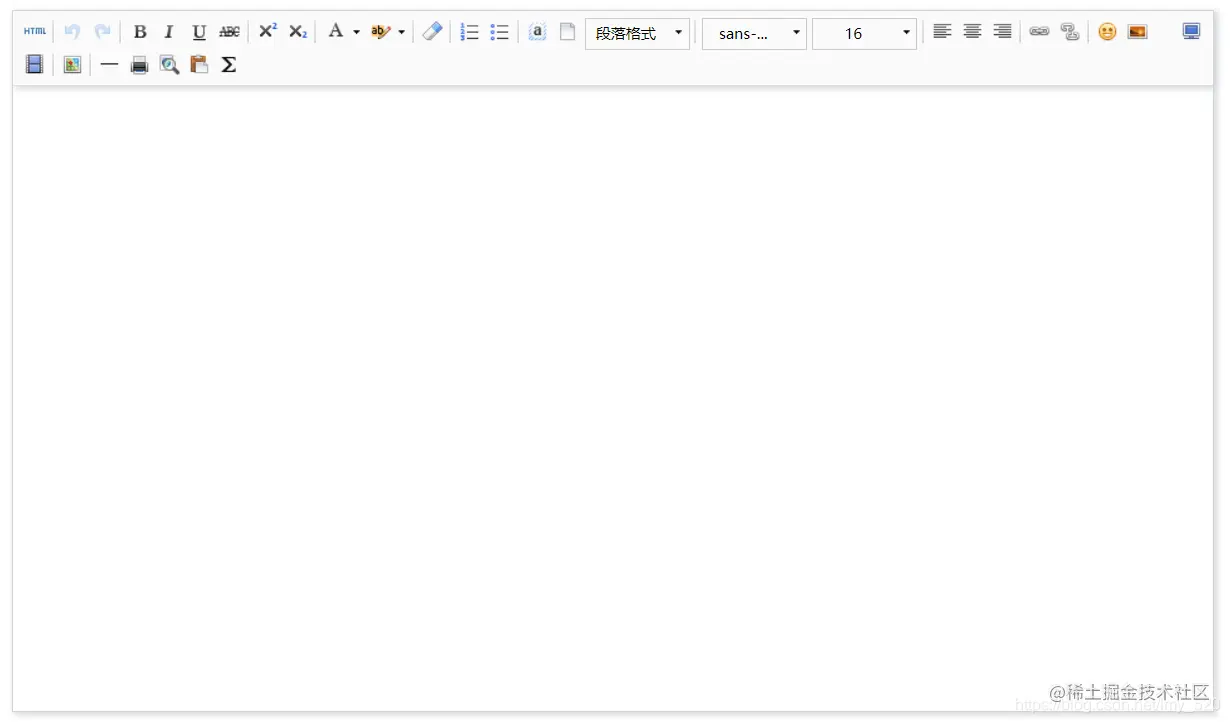Click the undo arrow icon
Screen dimensions: 1230x723
pyautogui.click(x=72, y=31)
